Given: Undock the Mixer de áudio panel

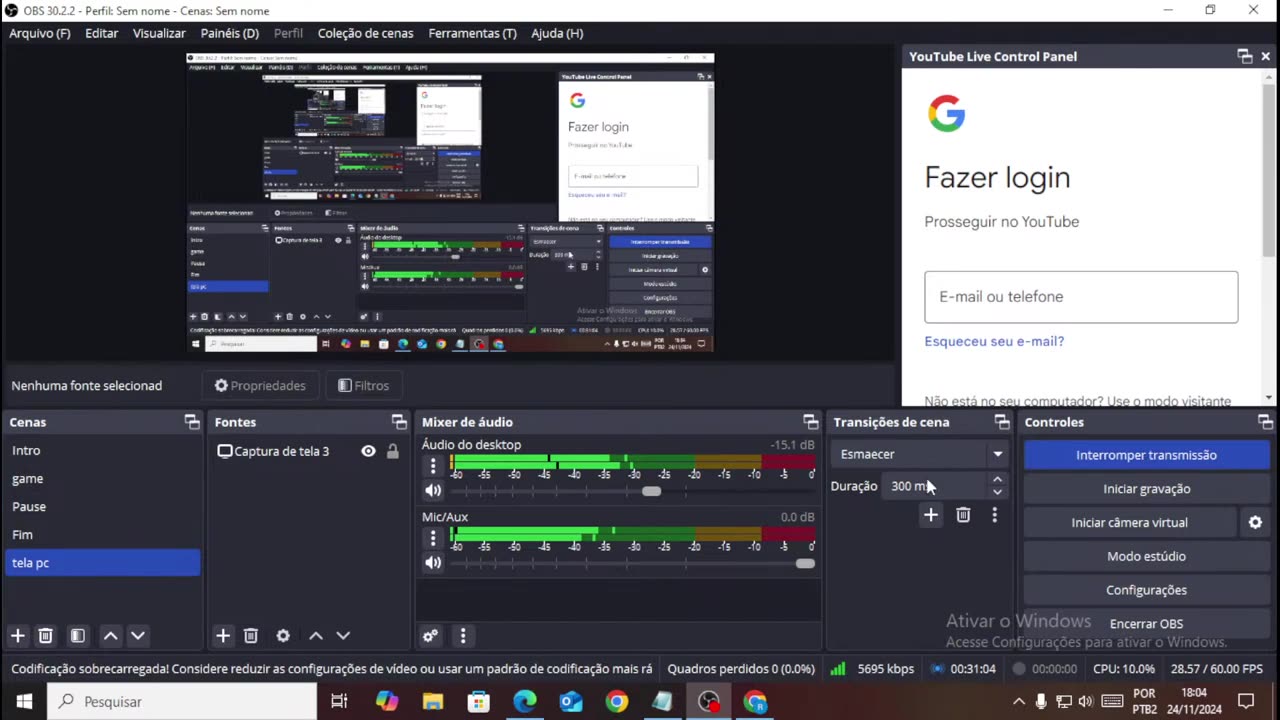Looking at the screenshot, I should point(811,422).
